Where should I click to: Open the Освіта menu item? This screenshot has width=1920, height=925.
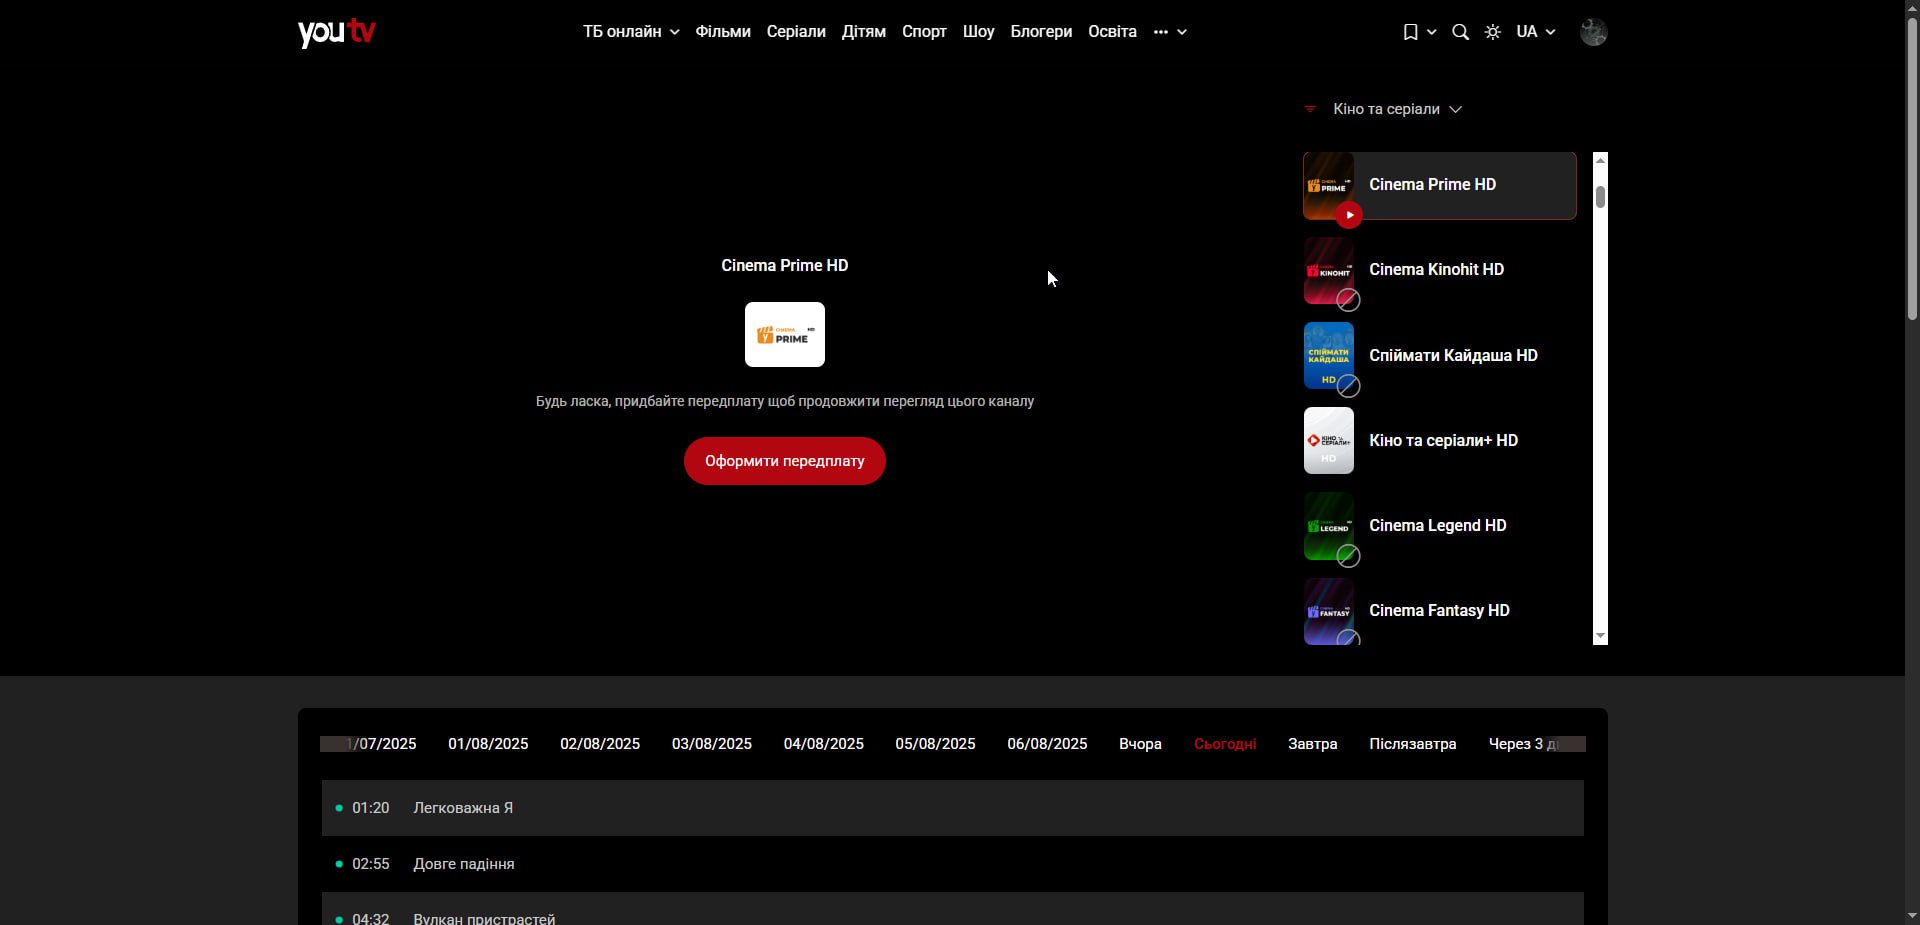pyautogui.click(x=1112, y=32)
